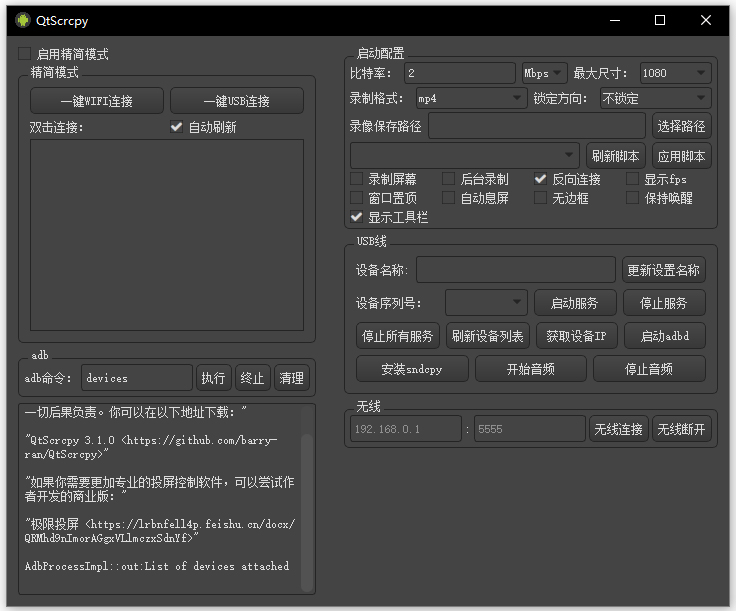Click the QtScrcpy 3.1.0 github text
This screenshot has width=736, height=611.
click(150, 447)
